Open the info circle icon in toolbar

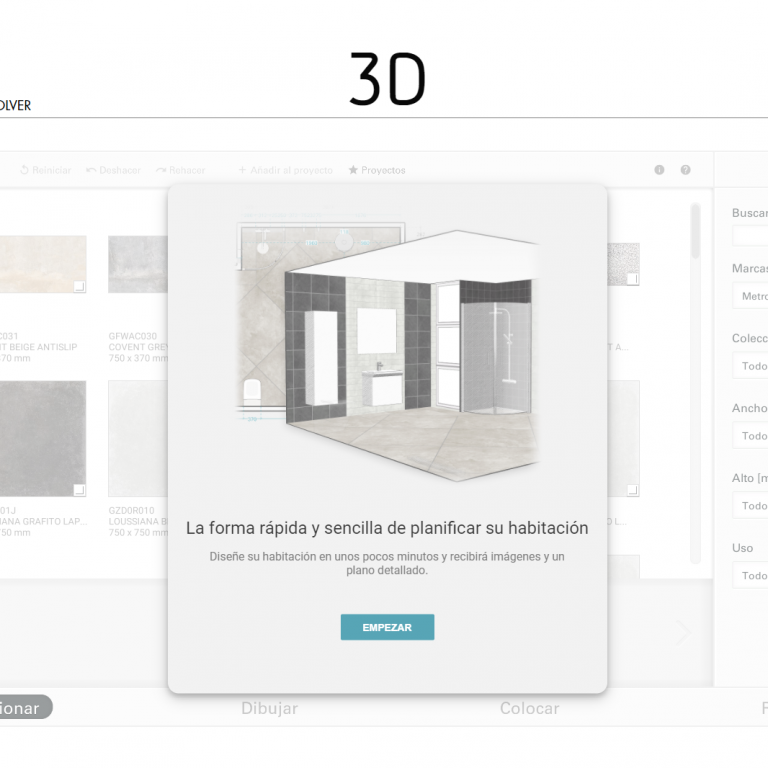[x=659, y=170]
